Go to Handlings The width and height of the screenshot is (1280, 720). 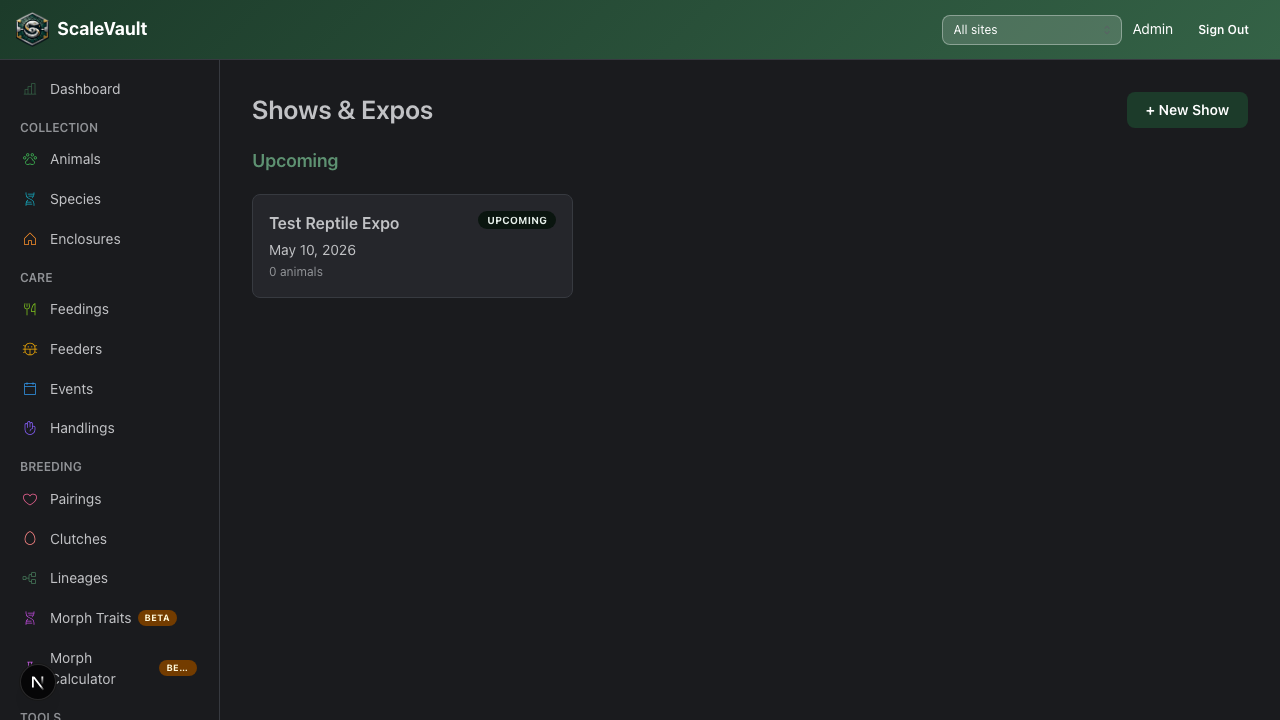109,428
